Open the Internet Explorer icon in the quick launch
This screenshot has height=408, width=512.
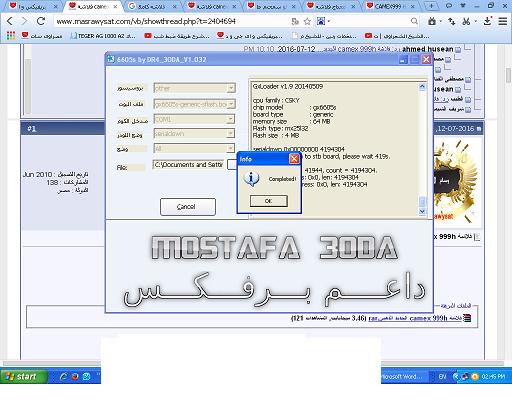[63, 377]
